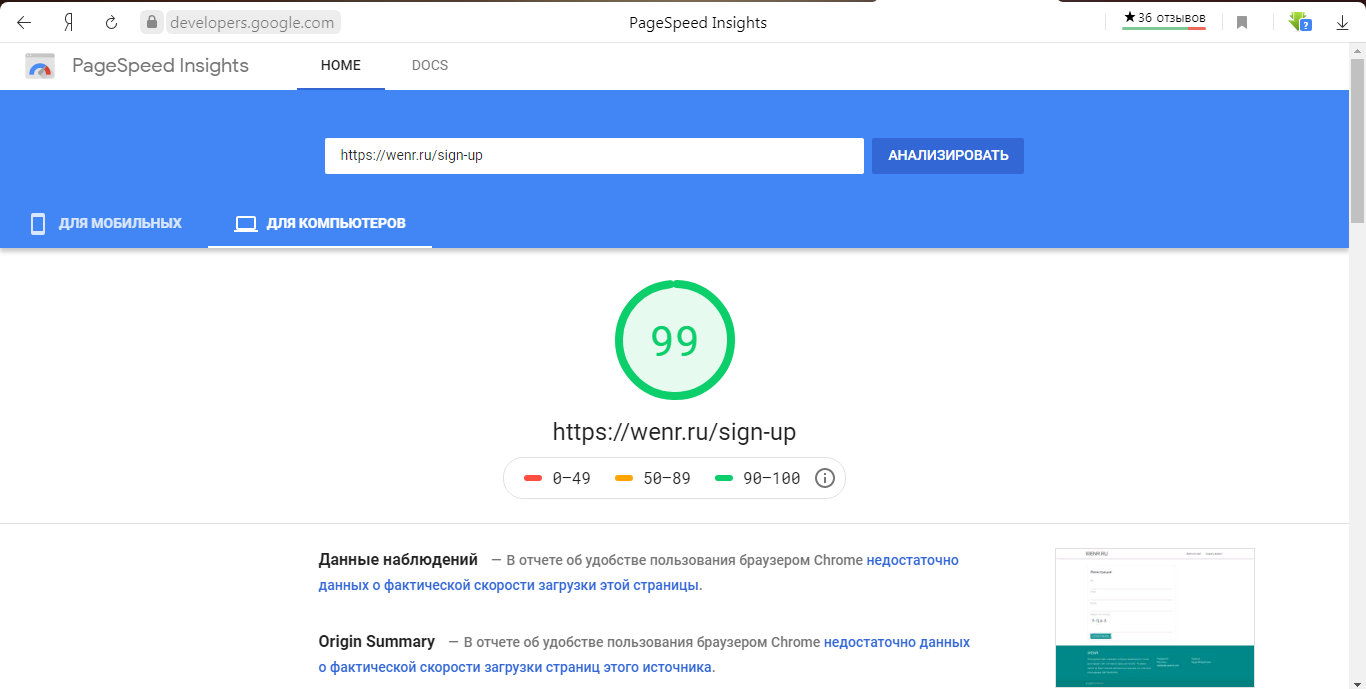Bookmark this page with the bookmark icon
This screenshot has height=689, width=1366.
click(x=1242, y=22)
